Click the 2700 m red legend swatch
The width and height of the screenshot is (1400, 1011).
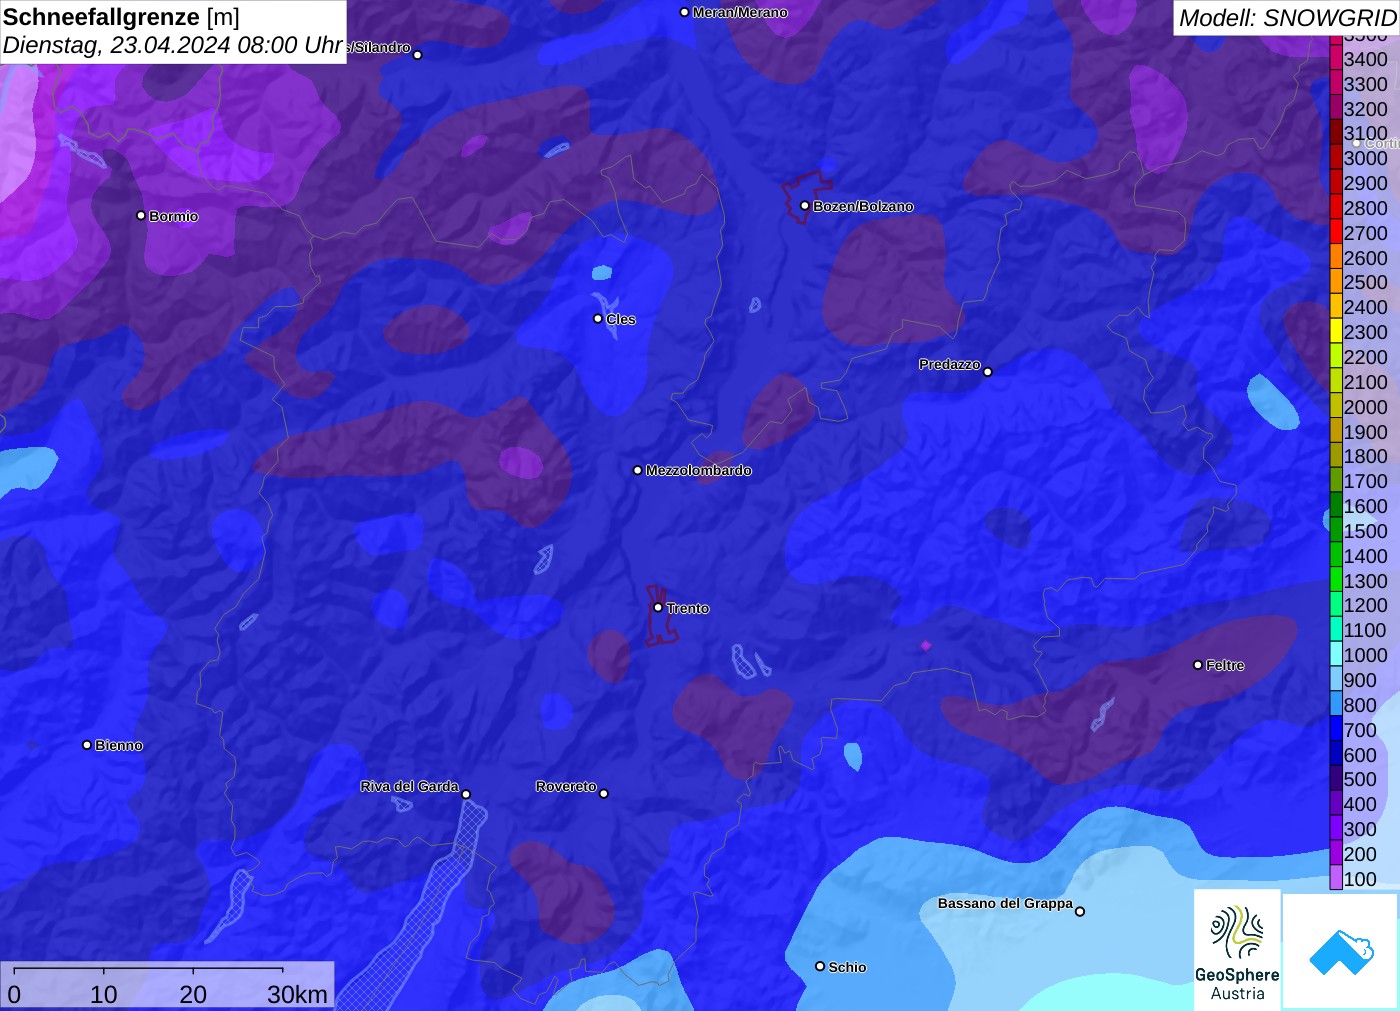[1336, 233]
